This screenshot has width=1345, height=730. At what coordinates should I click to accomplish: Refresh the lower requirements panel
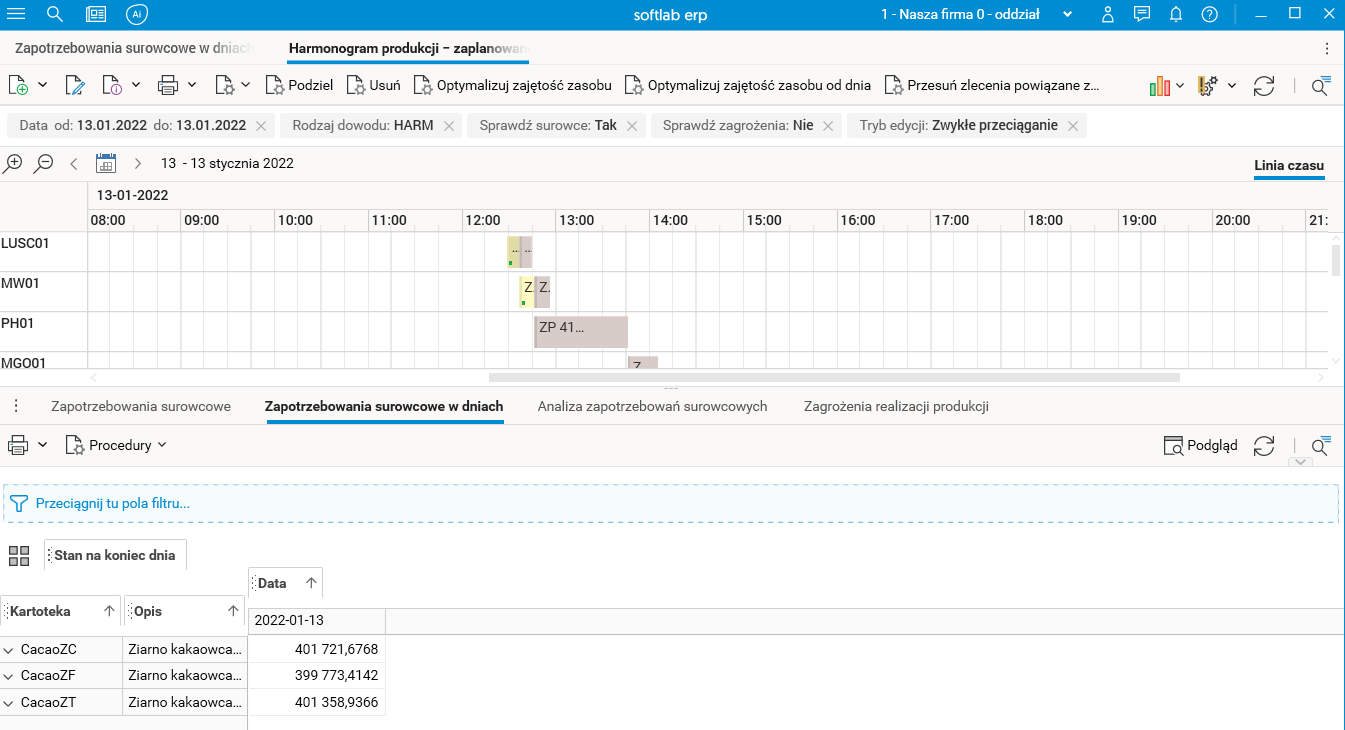(1264, 446)
